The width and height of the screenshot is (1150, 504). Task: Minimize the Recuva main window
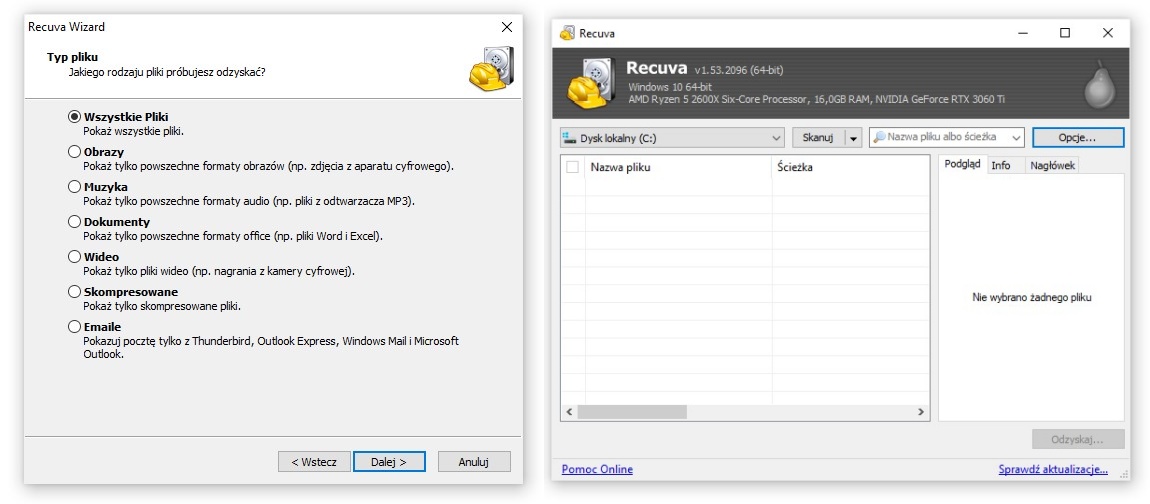click(1022, 33)
